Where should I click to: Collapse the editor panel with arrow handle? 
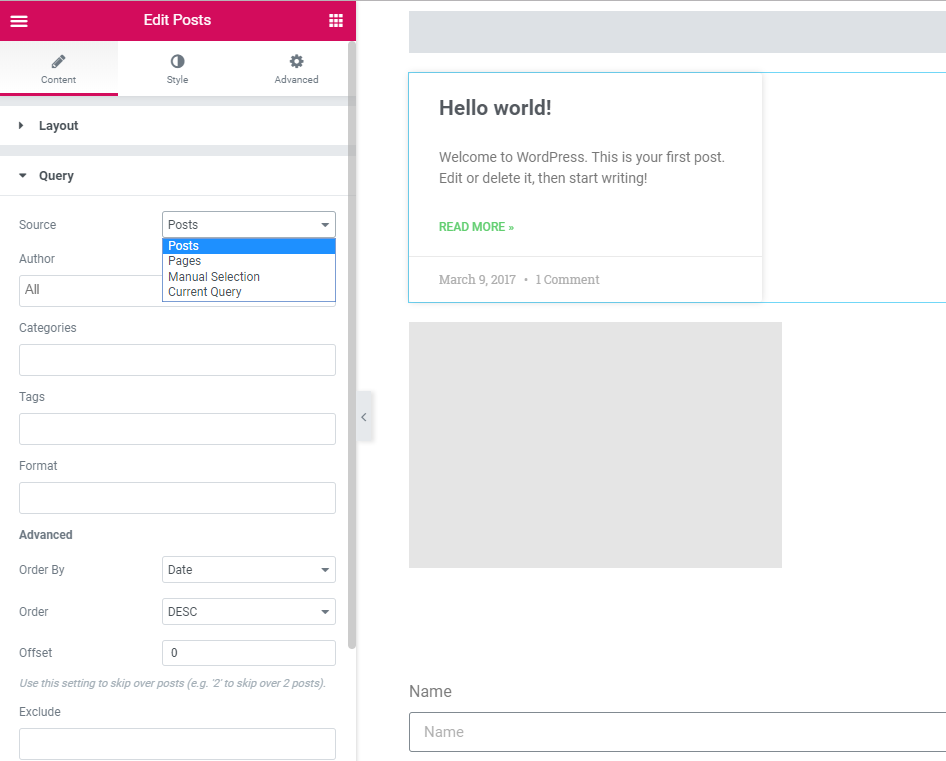(364, 417)
